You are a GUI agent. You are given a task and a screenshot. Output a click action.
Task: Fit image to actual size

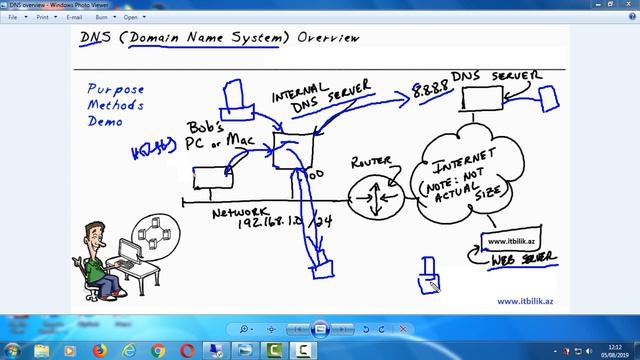(x=271, y=329)
